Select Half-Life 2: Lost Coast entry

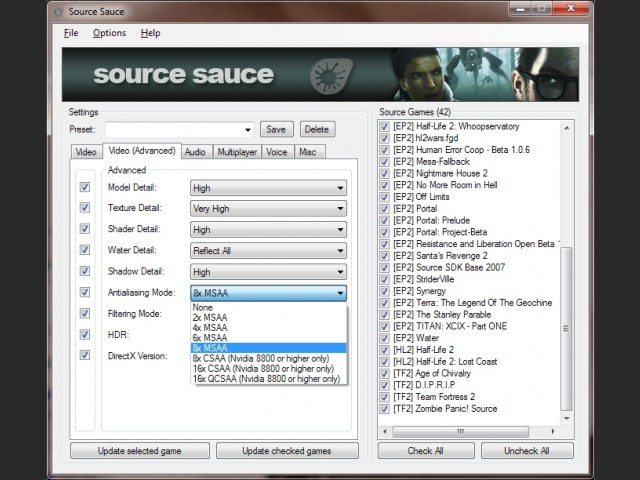pyautogui.click(x=445, y=362)
